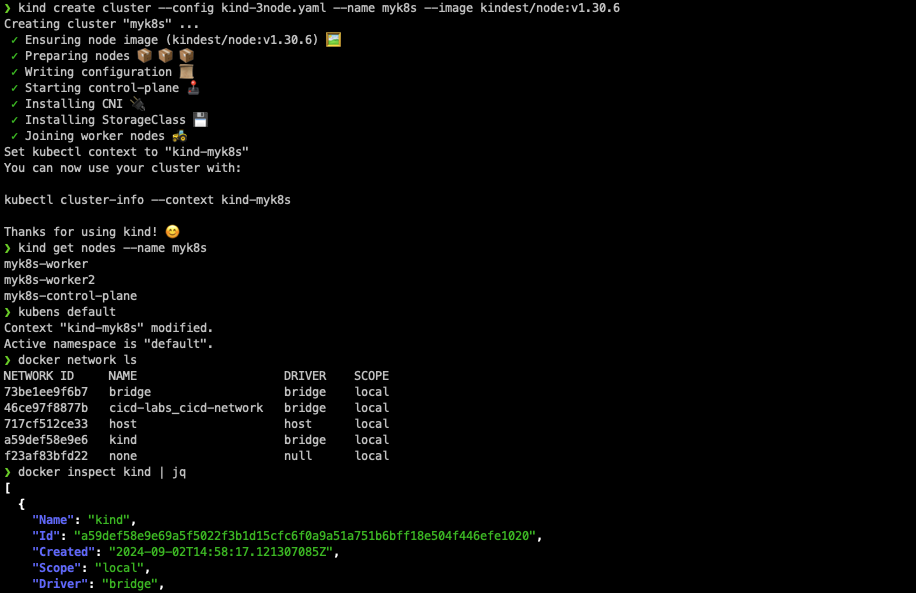
Task: Click the node name 'myk8s-worker2'
Action: 49,280
